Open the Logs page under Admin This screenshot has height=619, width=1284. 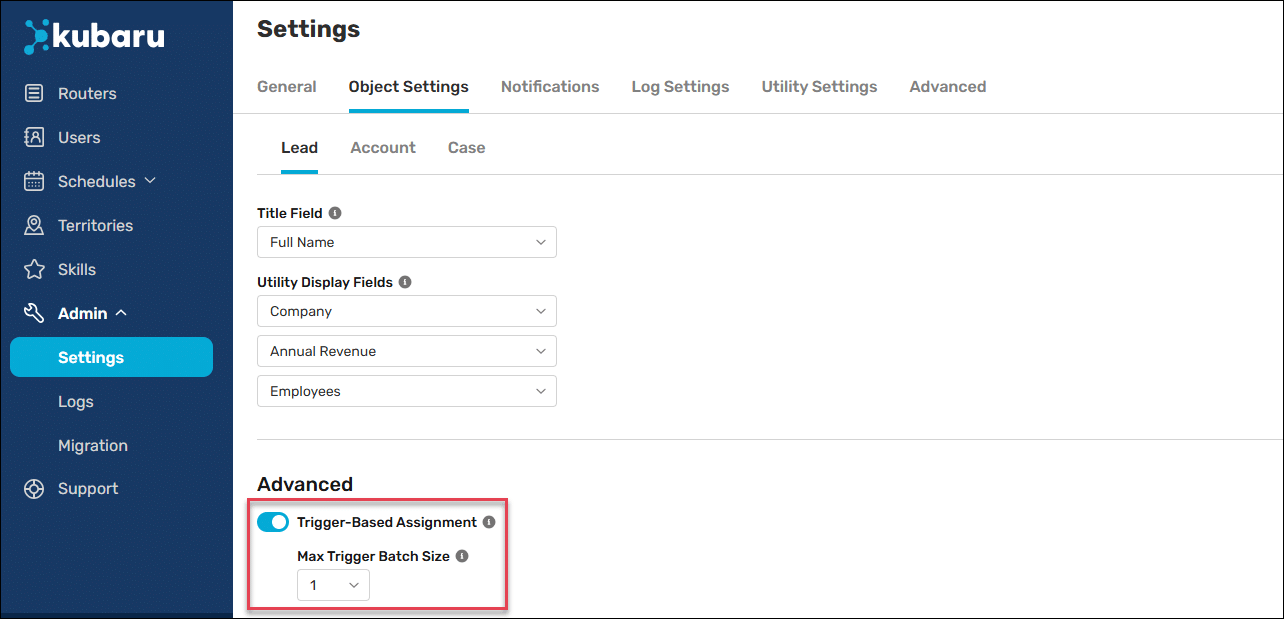pyautogui.click(x=76, y=401)
